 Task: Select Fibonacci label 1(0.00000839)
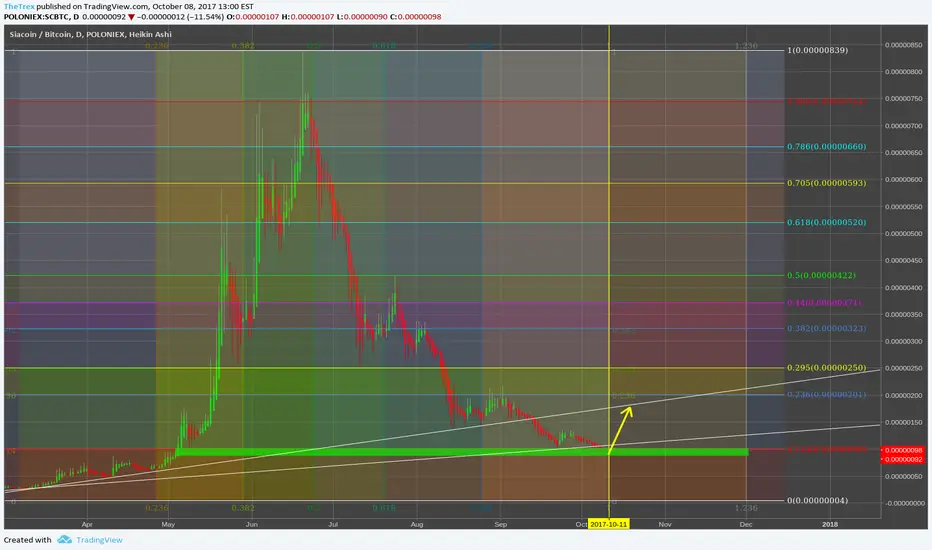tap(817, 50)
